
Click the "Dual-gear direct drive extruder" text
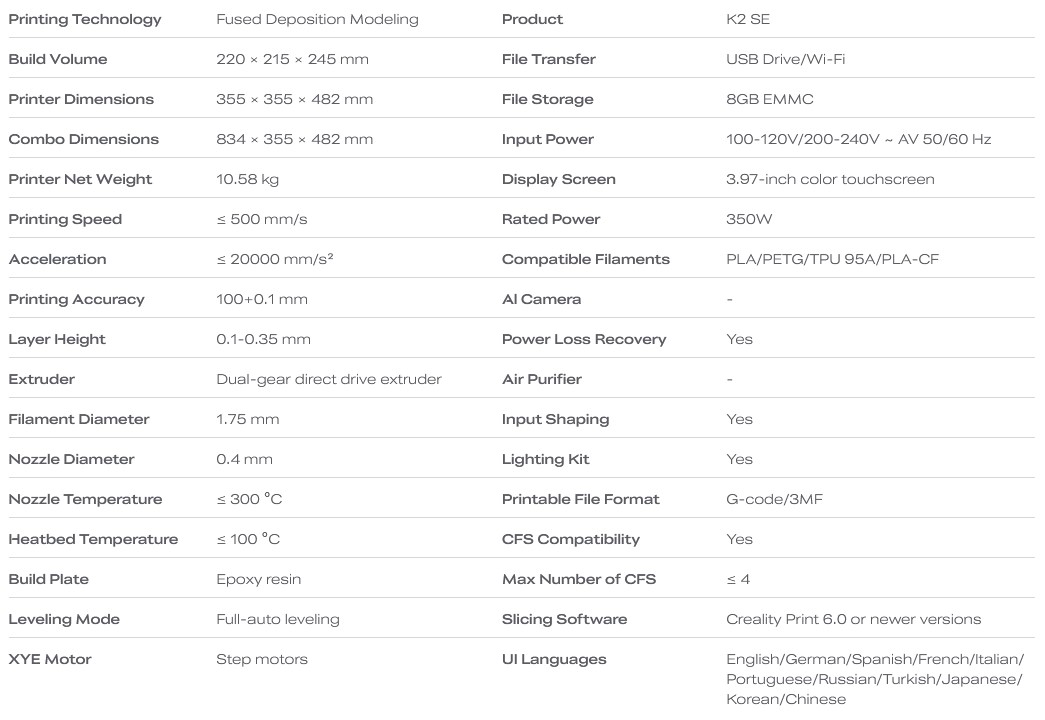coord(328,379)
